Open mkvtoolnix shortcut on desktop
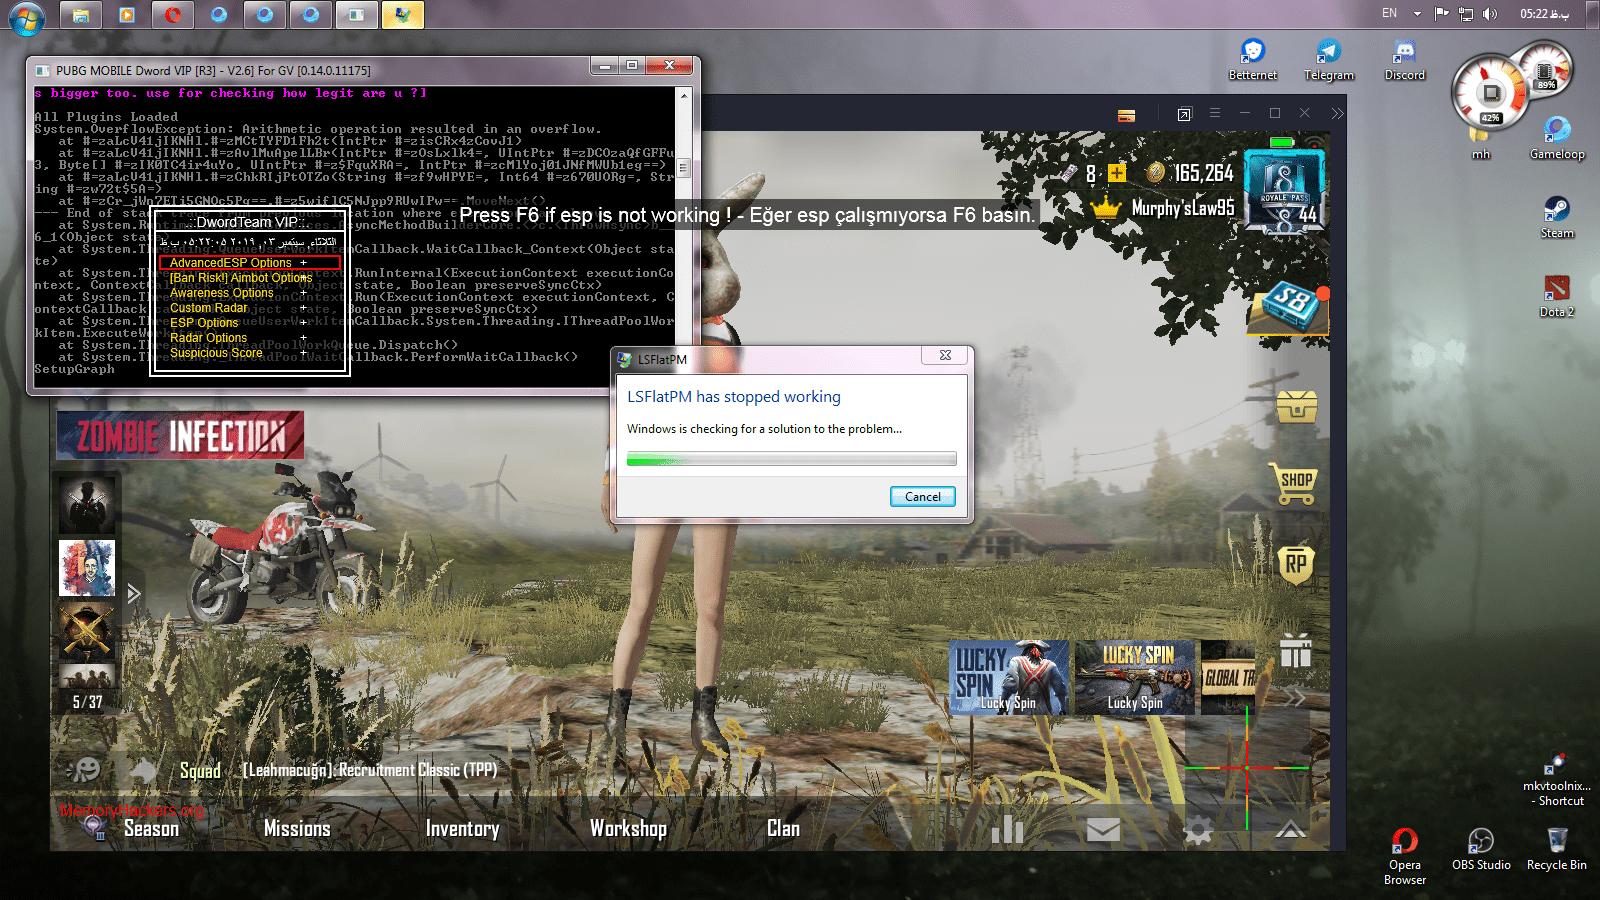 point(1557,780)
